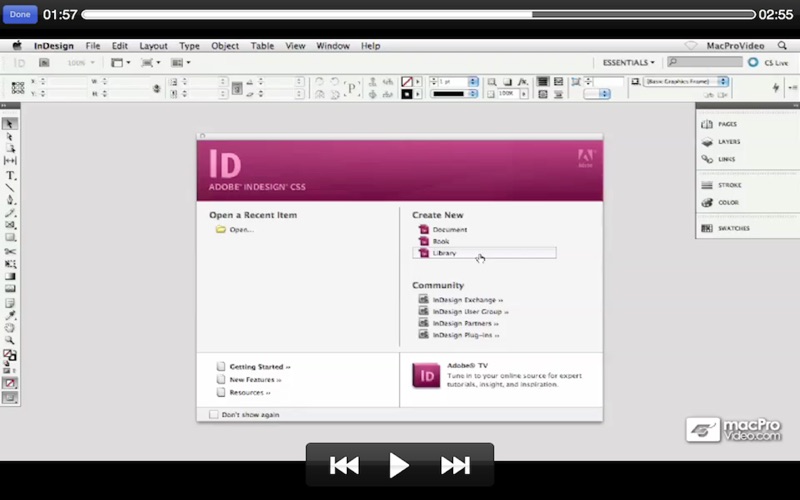Create a new Book

click(x=434, y=241)
